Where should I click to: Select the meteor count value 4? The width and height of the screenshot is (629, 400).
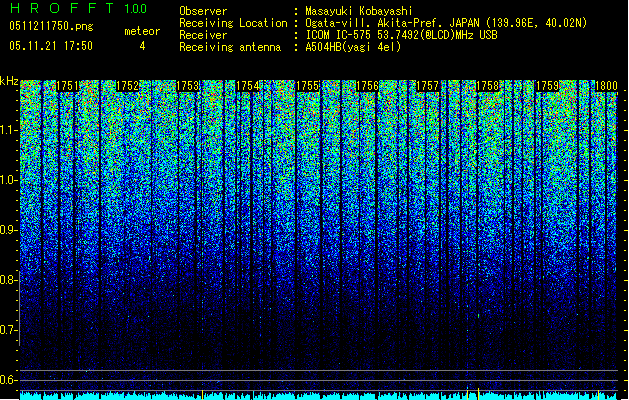(142, 46)
